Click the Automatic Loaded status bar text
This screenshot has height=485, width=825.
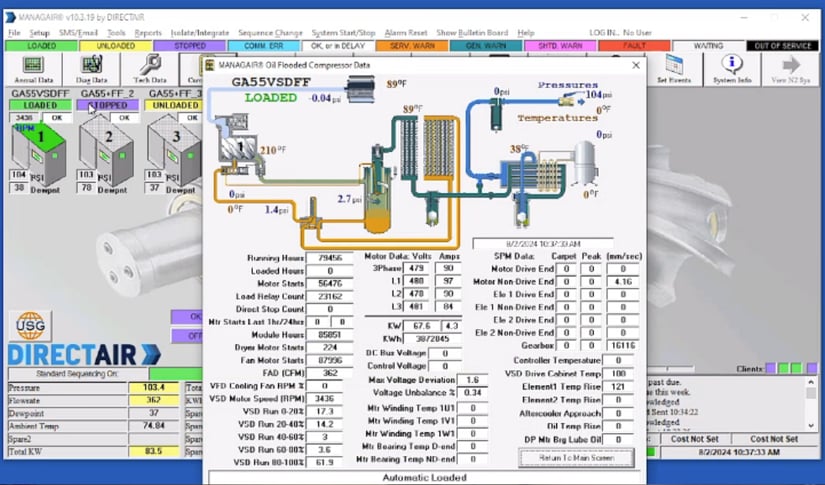(x=424, y=478)
